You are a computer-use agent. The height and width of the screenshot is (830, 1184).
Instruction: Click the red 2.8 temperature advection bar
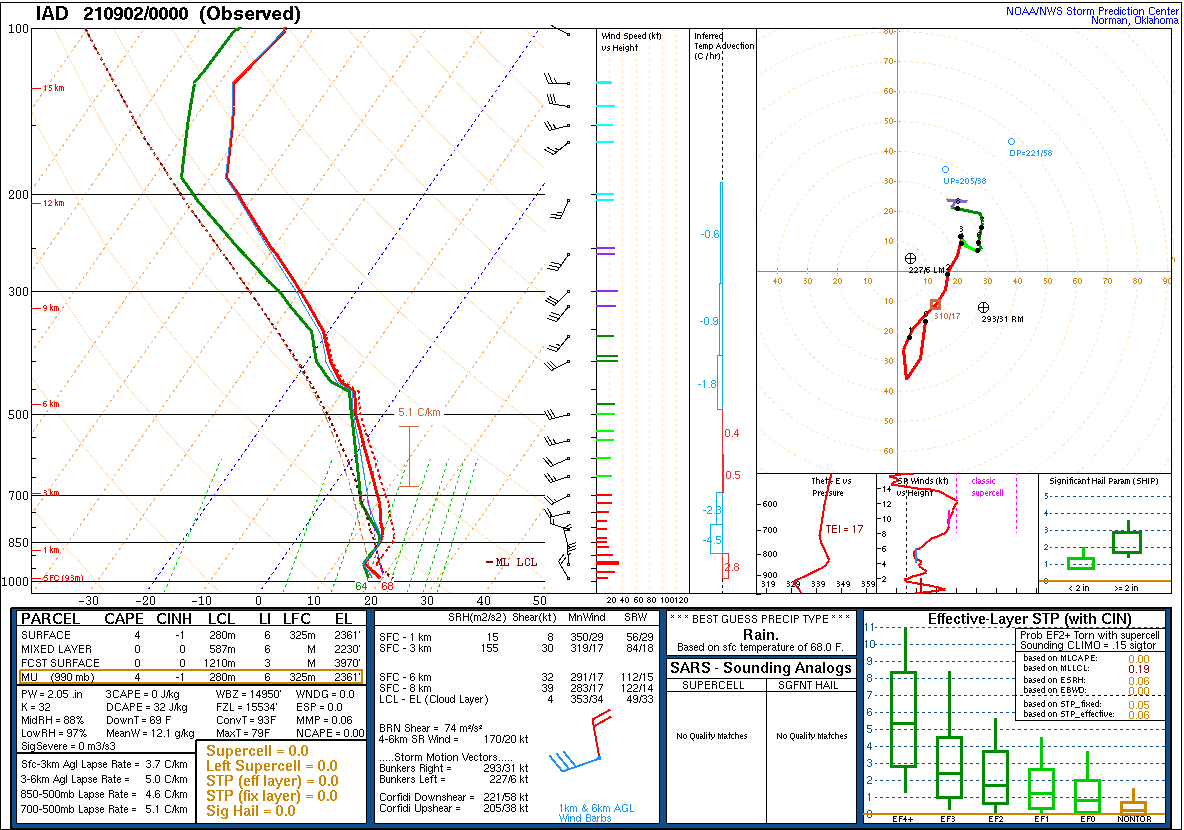click(726, 567)
